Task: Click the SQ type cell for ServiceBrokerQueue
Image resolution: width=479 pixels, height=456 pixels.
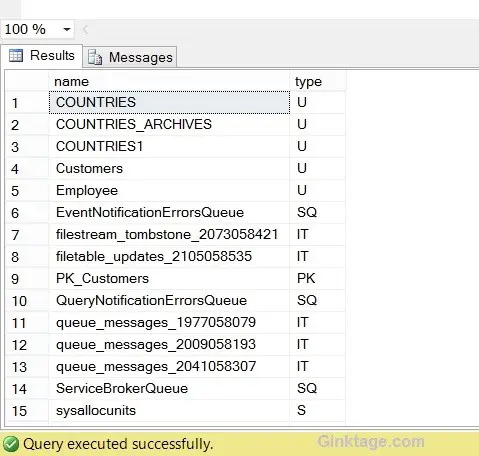Action: point(318,389)
